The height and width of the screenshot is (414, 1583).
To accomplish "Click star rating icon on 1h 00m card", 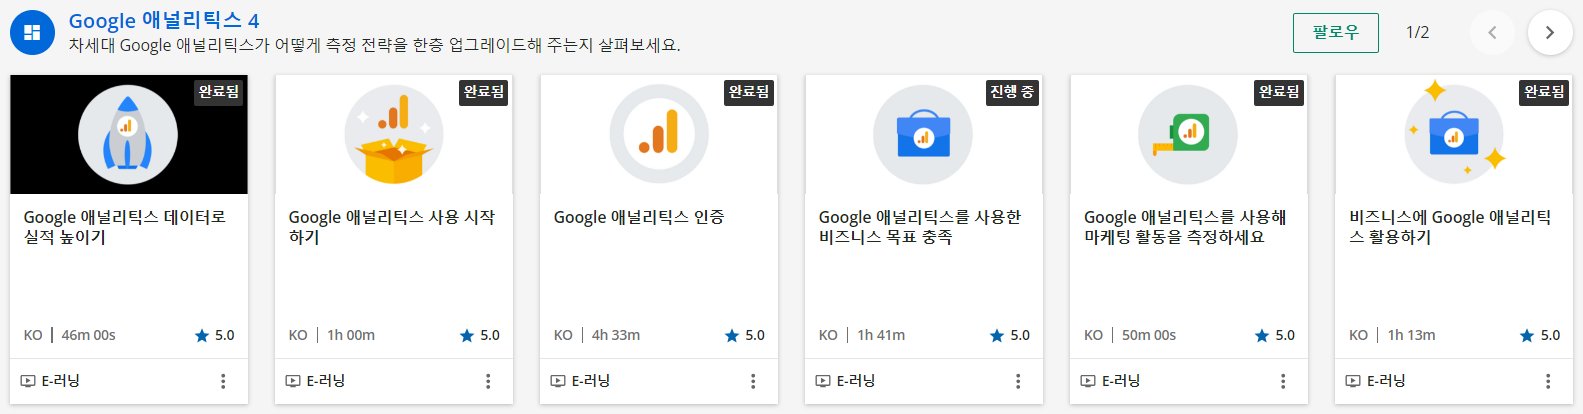I will click(467, 336).
